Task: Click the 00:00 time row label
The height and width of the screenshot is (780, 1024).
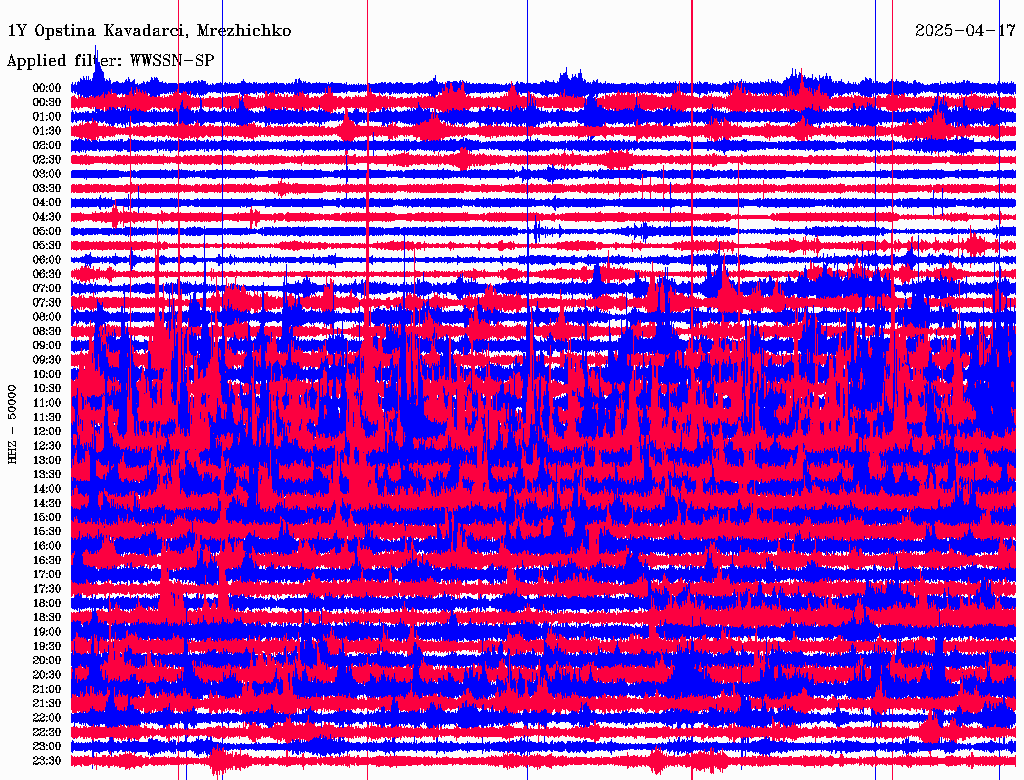Action: coord(46,88)
